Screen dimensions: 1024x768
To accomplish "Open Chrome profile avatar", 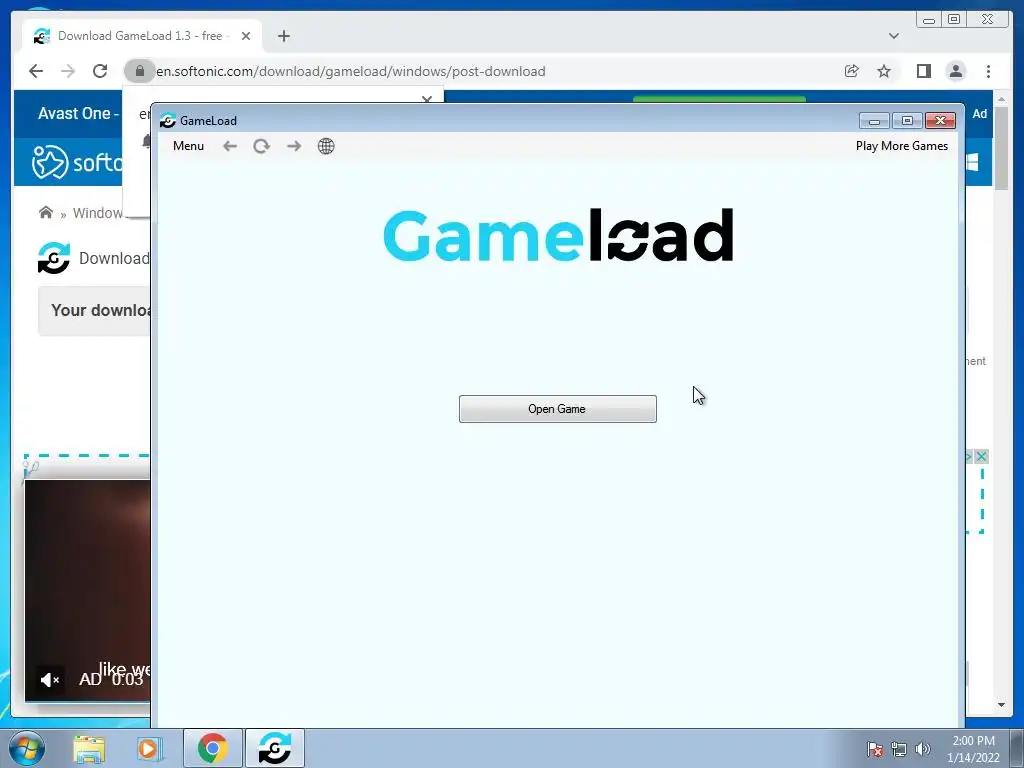I will coord(955,71).
